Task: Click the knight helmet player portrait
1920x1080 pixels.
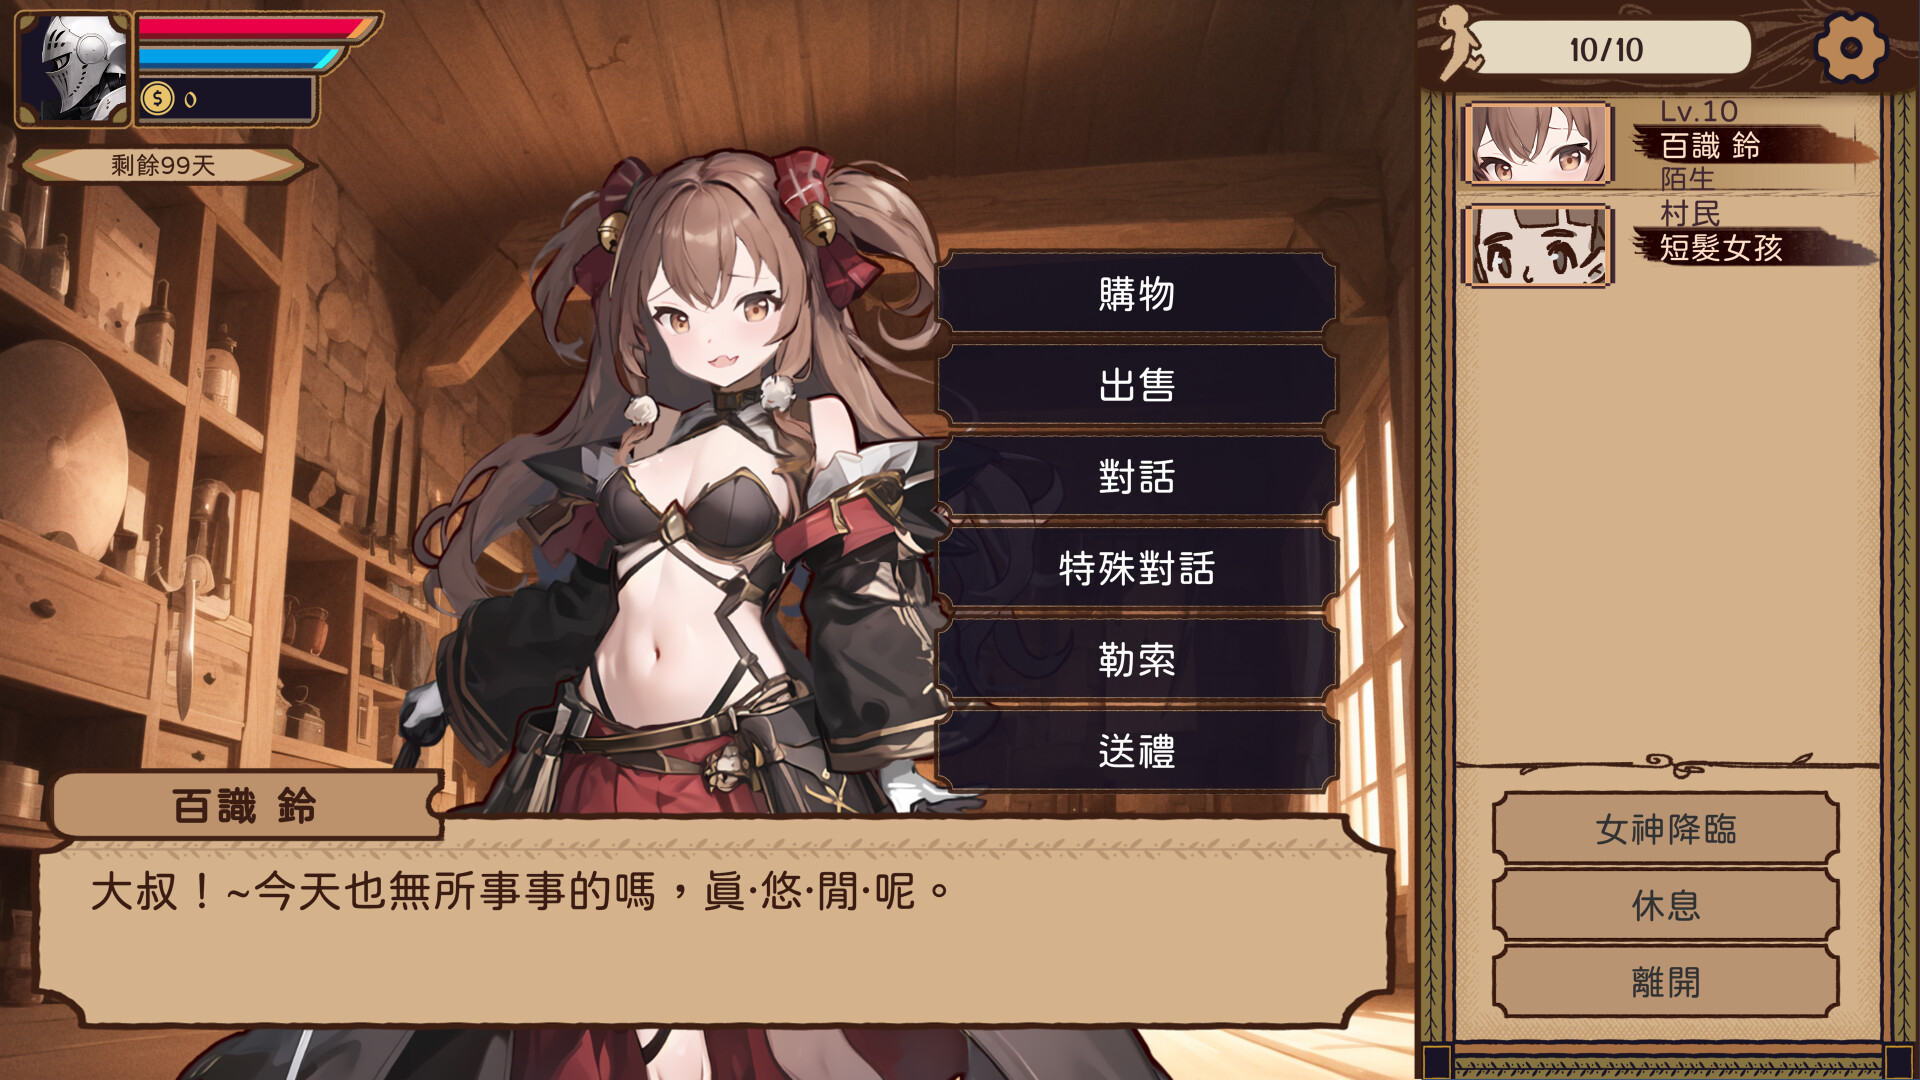Action: click(x=73, y=69)
